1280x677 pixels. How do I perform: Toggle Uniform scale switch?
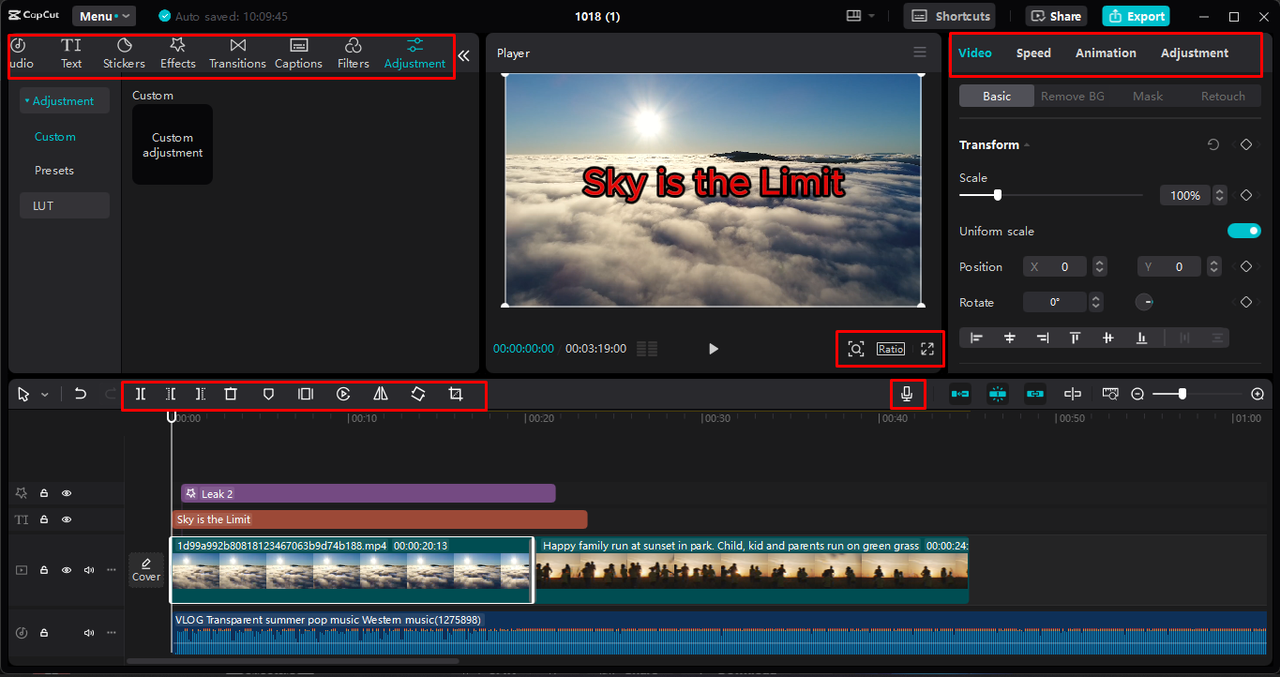point(1244,231)
